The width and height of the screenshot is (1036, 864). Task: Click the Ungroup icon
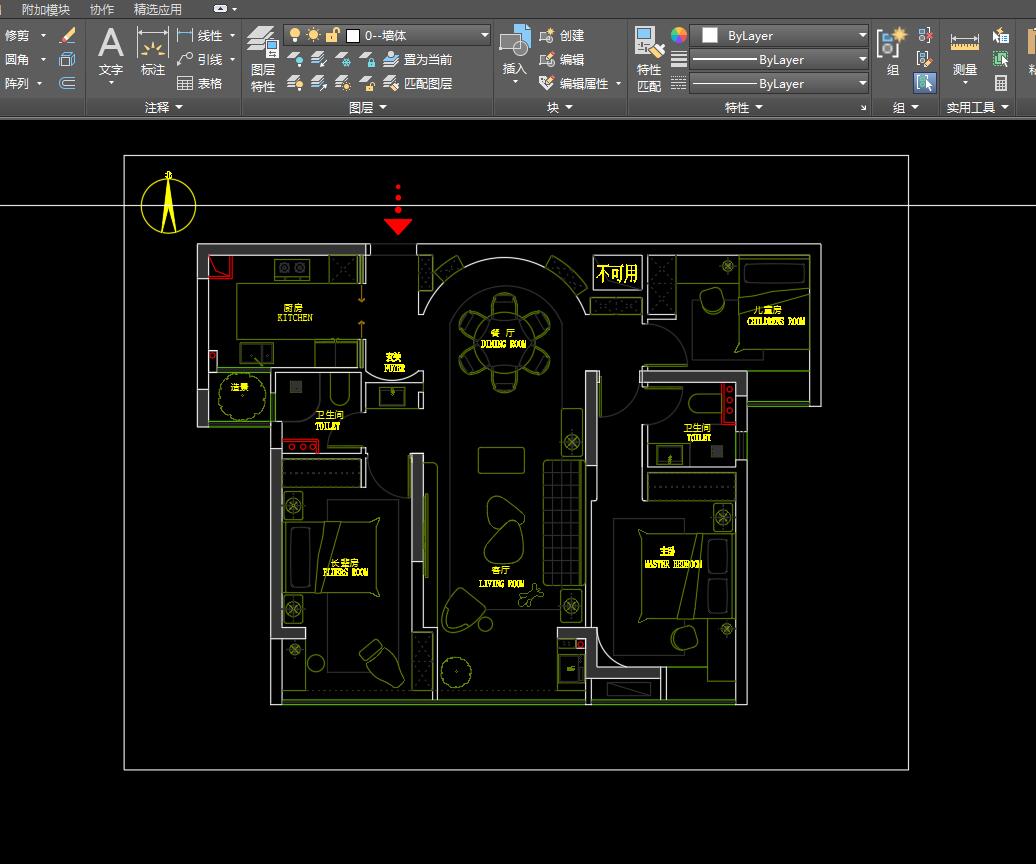[x=925, y=36]
